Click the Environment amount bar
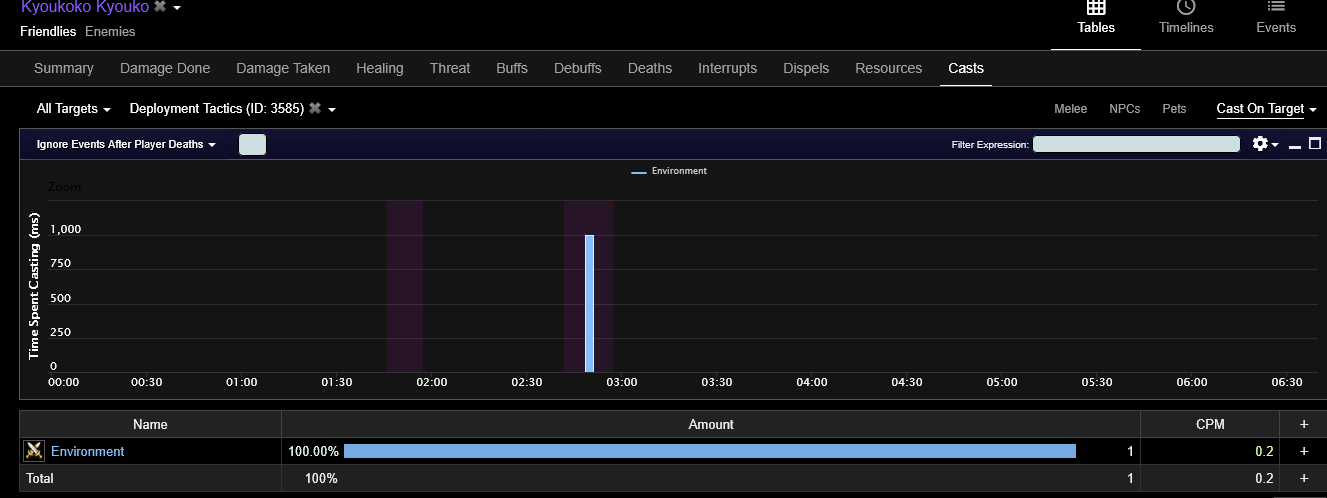 coord(710,451)
